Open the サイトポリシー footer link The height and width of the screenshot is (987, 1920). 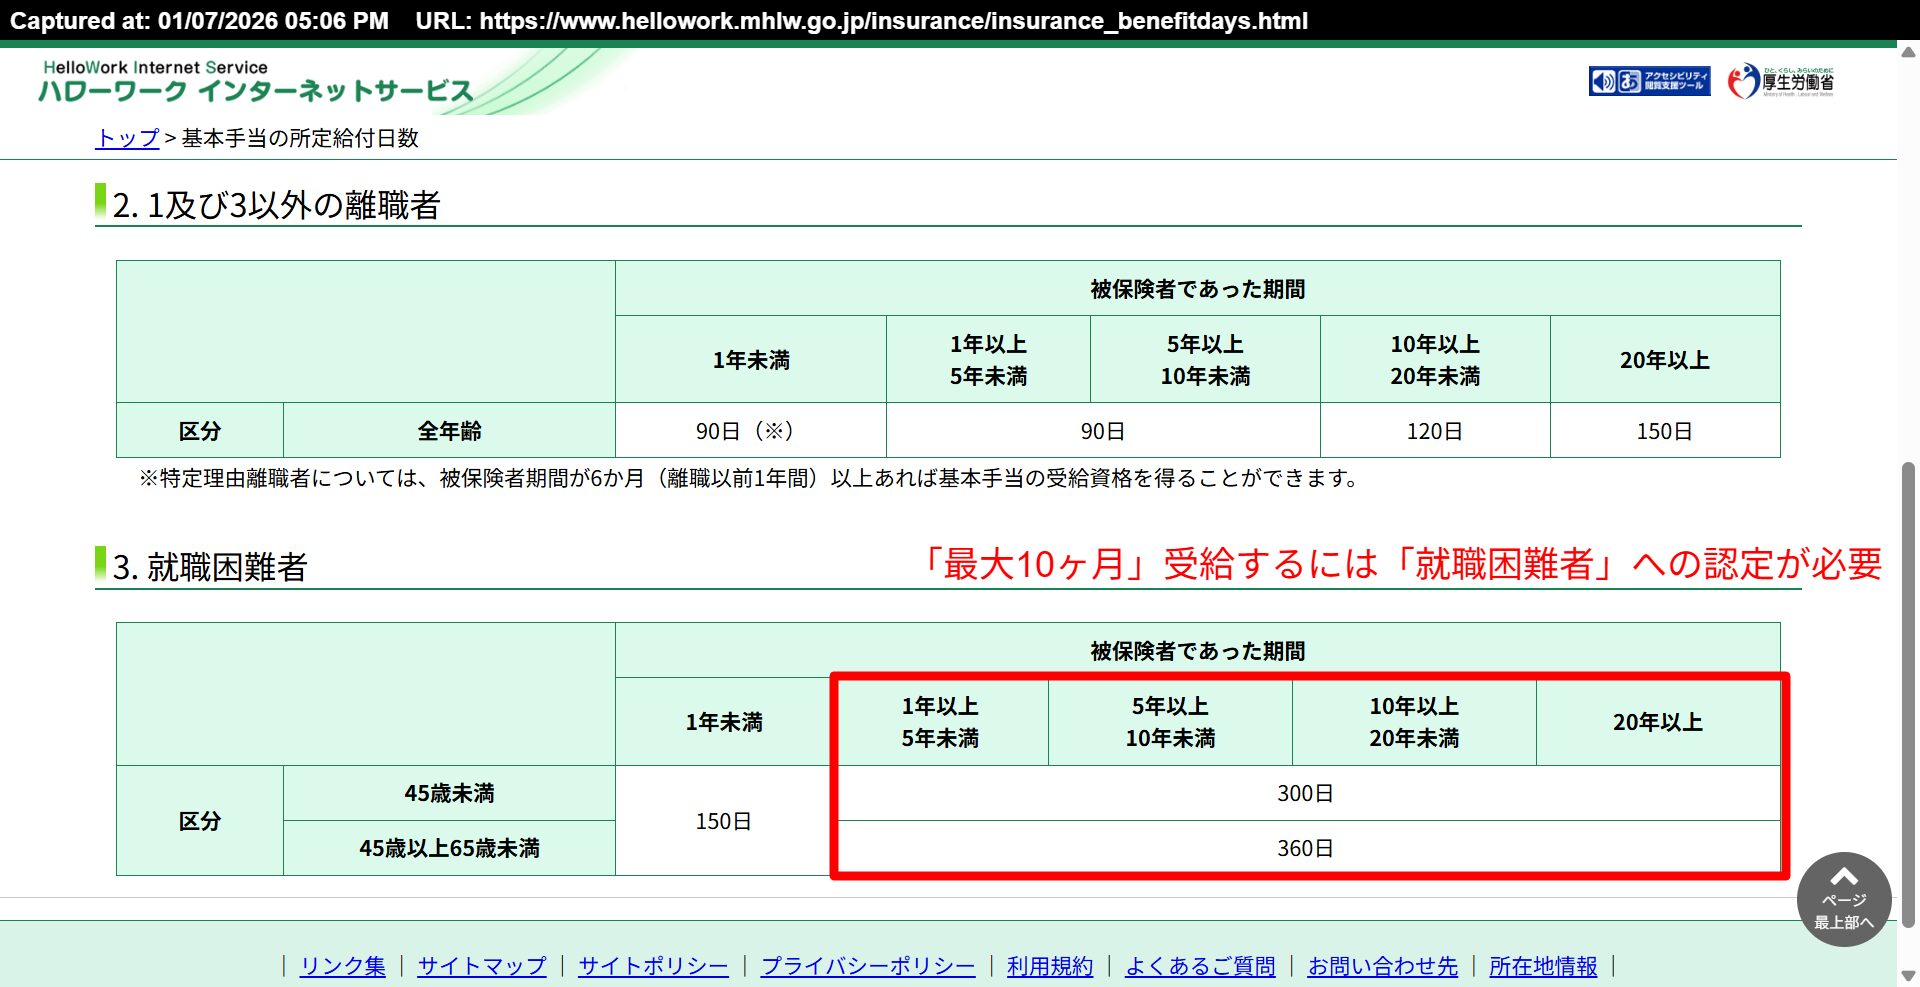point(653,966)
